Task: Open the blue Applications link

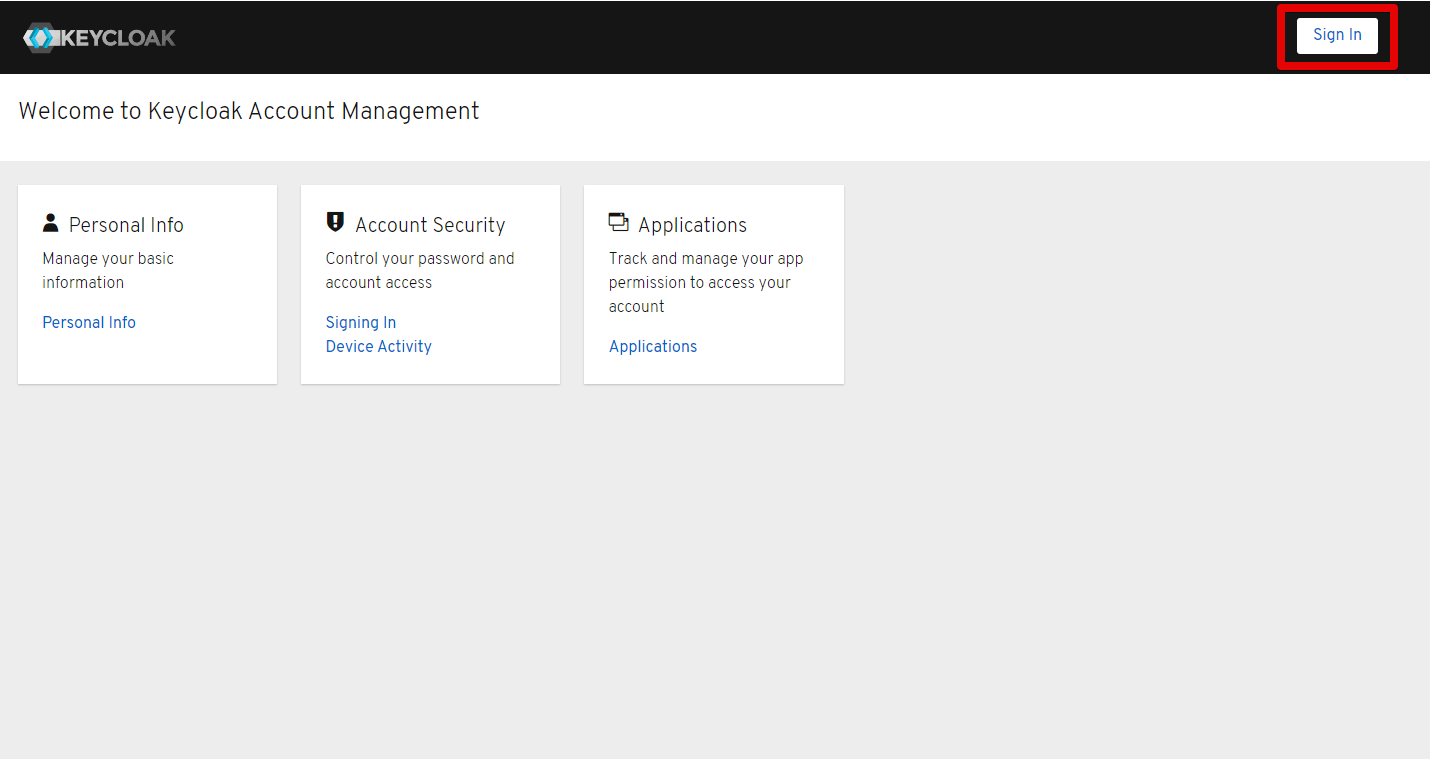Action: (652, 346)
